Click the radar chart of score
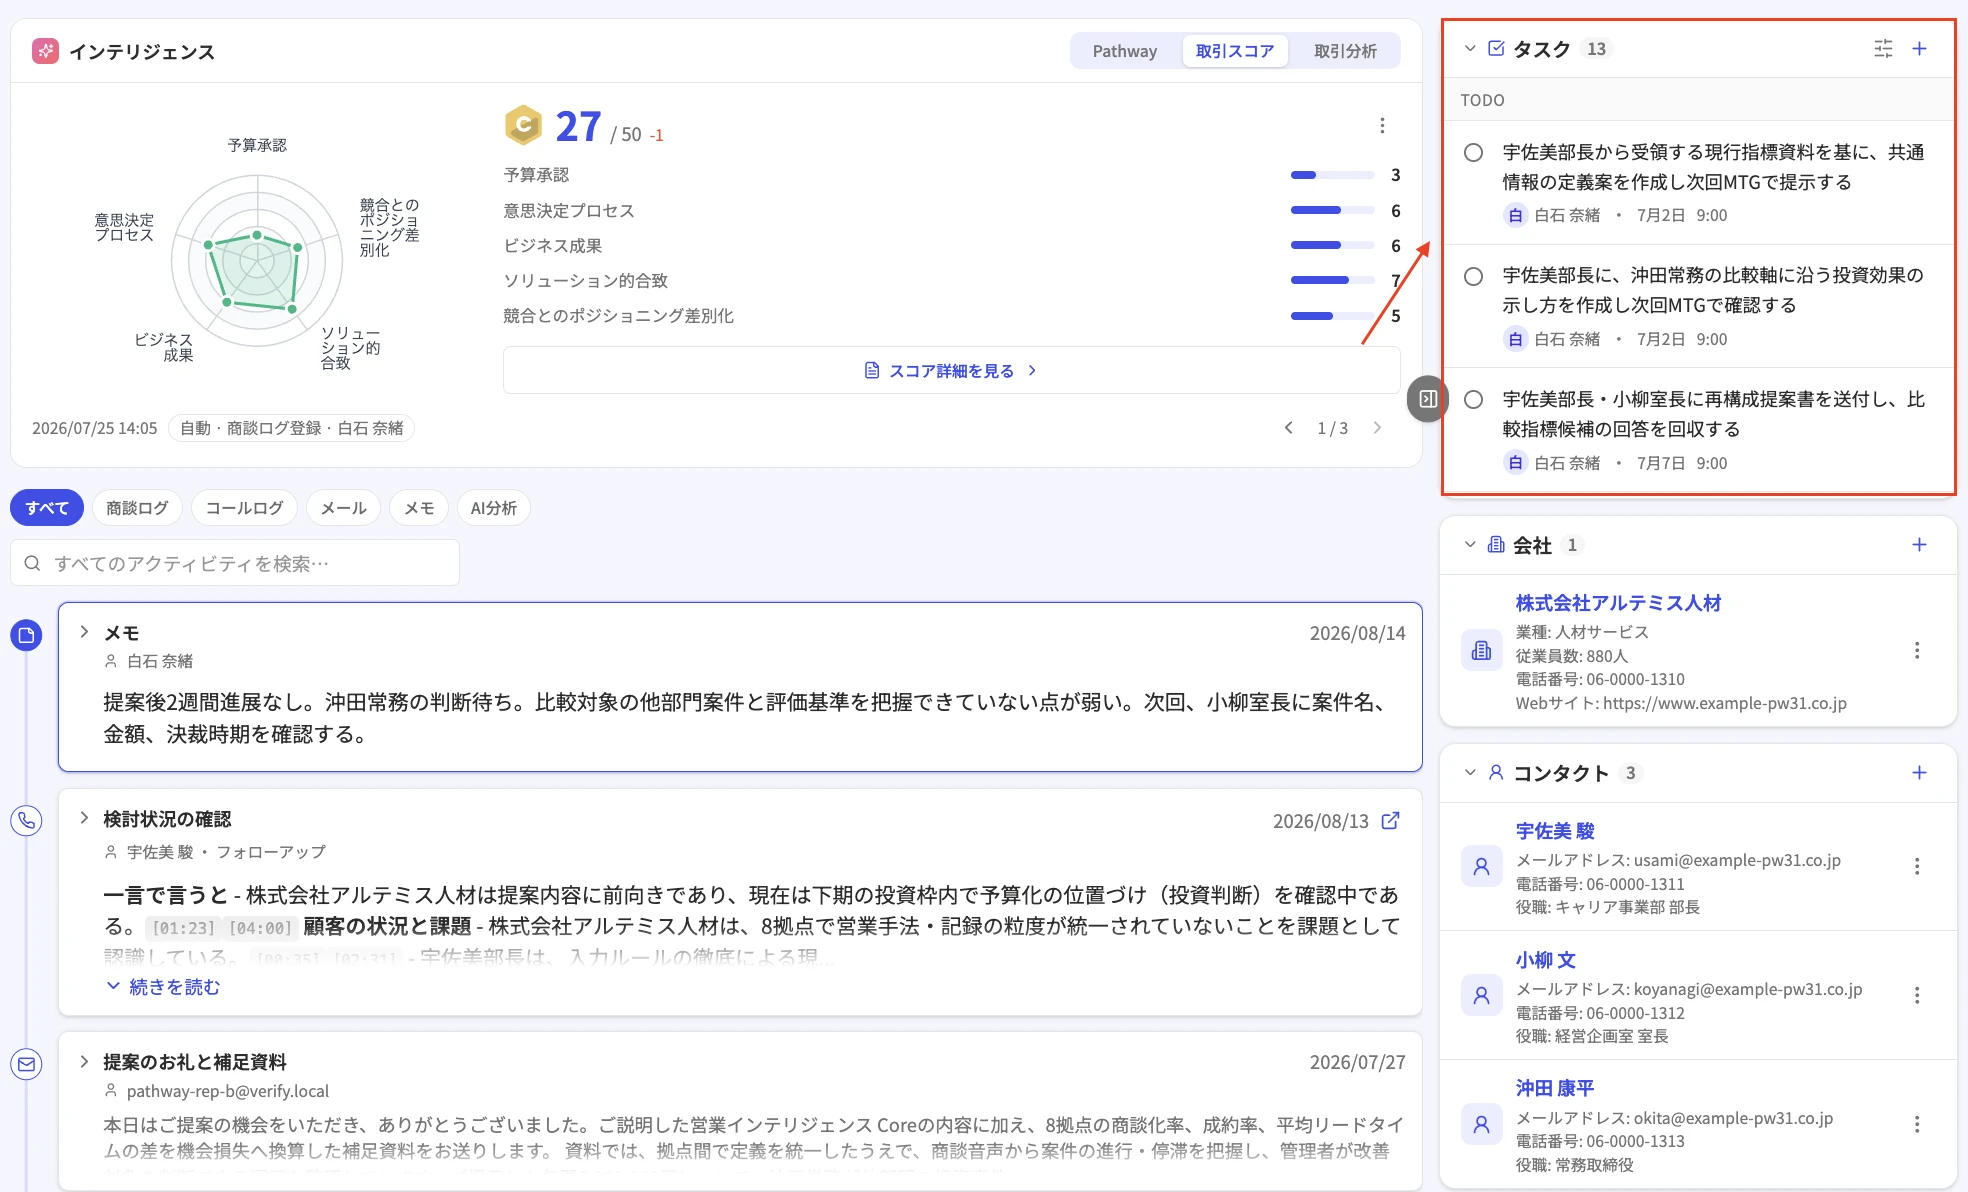This screenshot has height=1192, width=1968. click(257, 261)
